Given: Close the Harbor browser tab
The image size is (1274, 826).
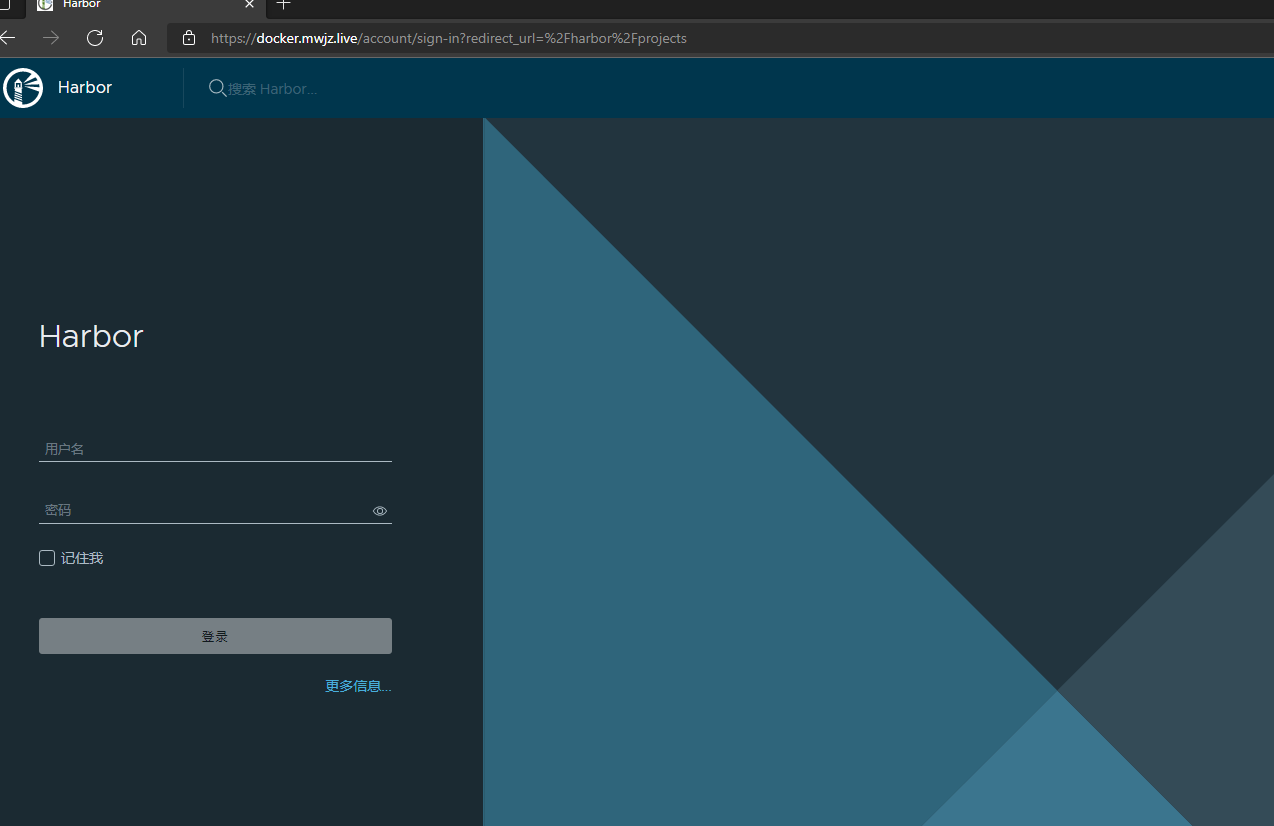Looking at the screenshot, I should 250,5.
